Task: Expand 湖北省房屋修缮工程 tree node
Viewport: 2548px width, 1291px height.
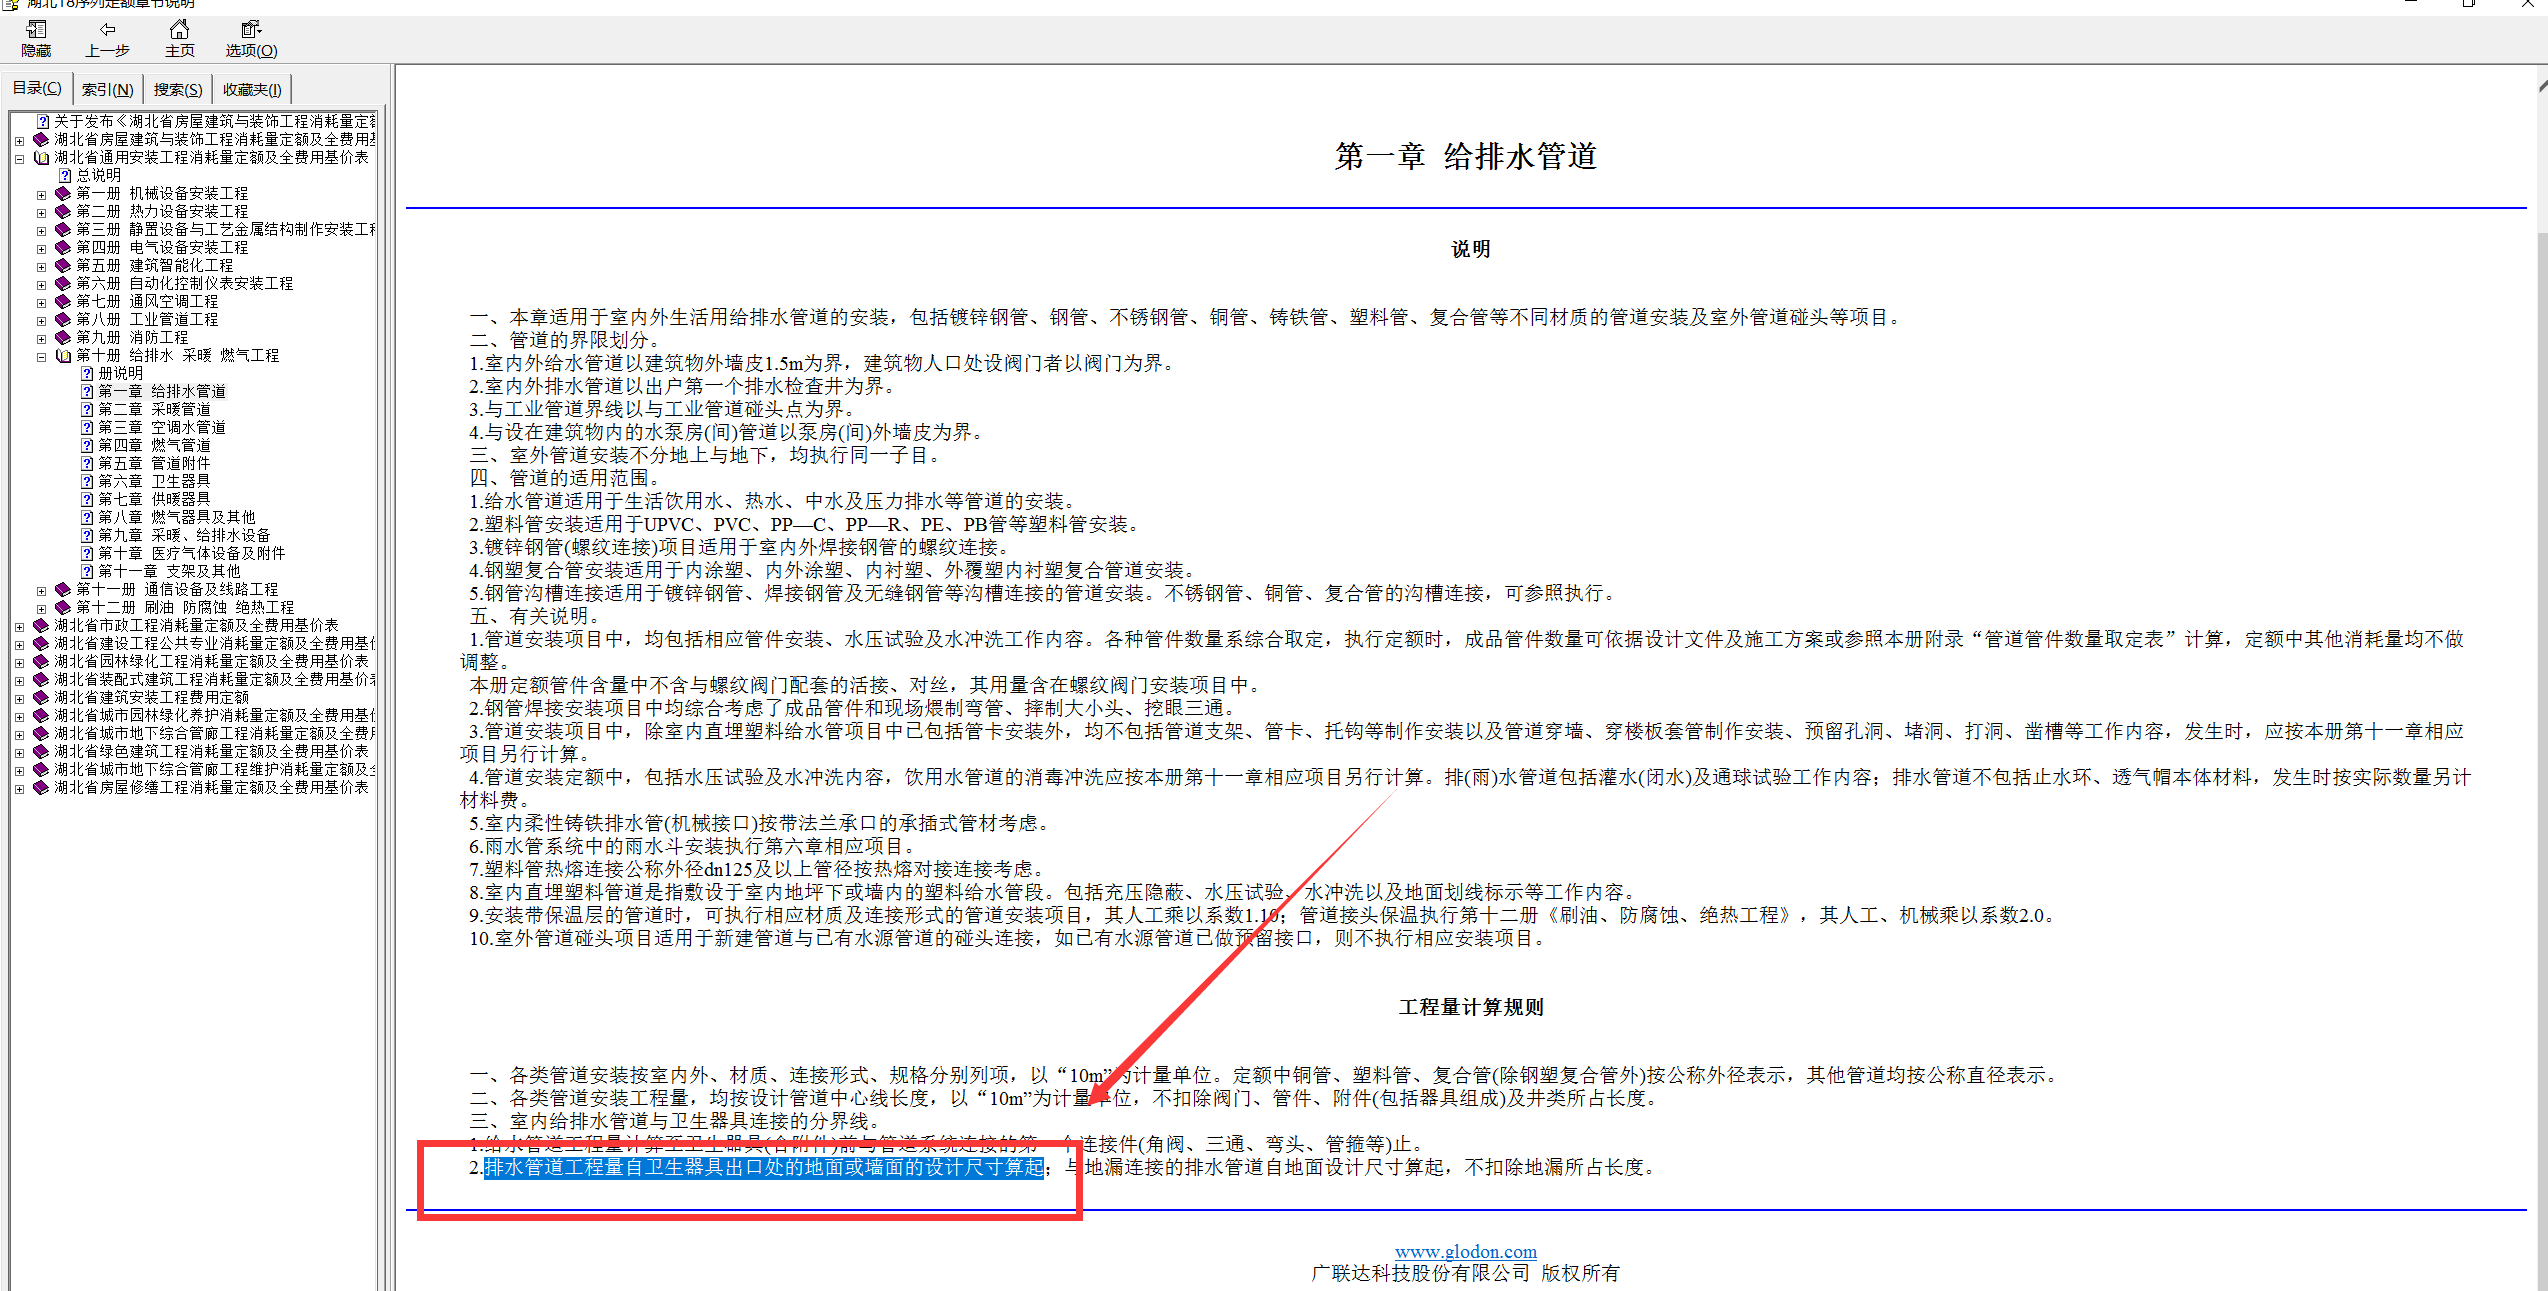Action: (19, 789)
